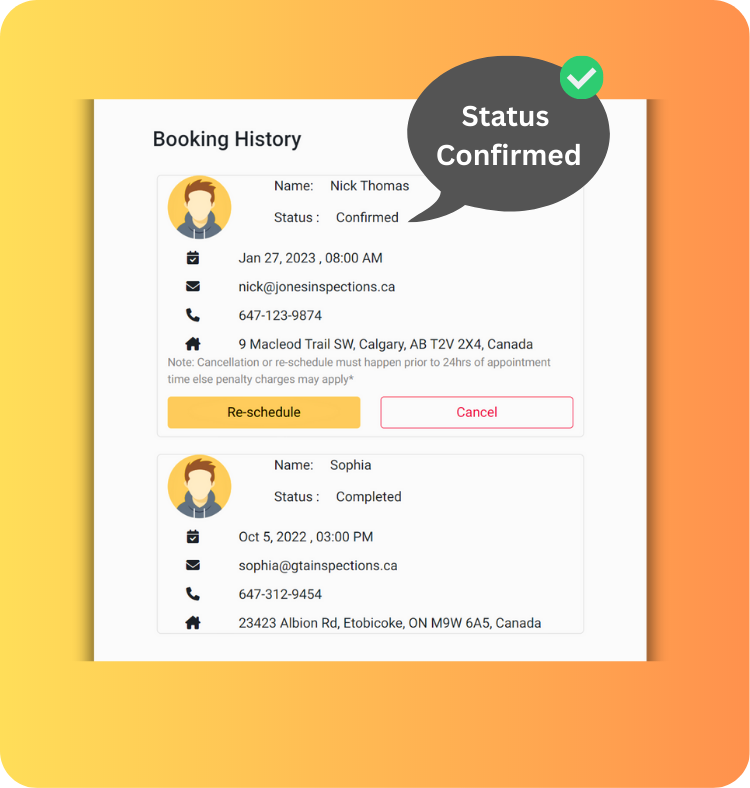Click the envelope icon beside nick@jonesinspections.ca
The image size is (750, 788).
pyautogui.click(x=193, y=287)
